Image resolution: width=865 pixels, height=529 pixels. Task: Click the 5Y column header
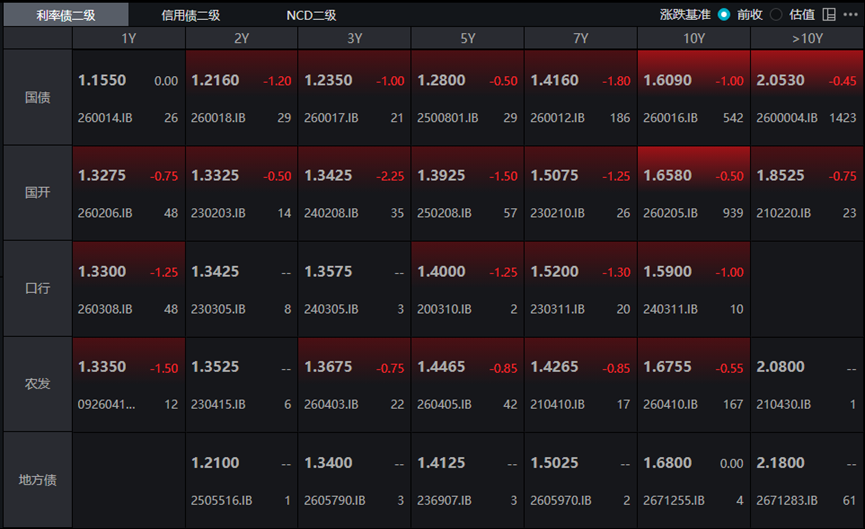pyautogui.click(x=468, y=39)
